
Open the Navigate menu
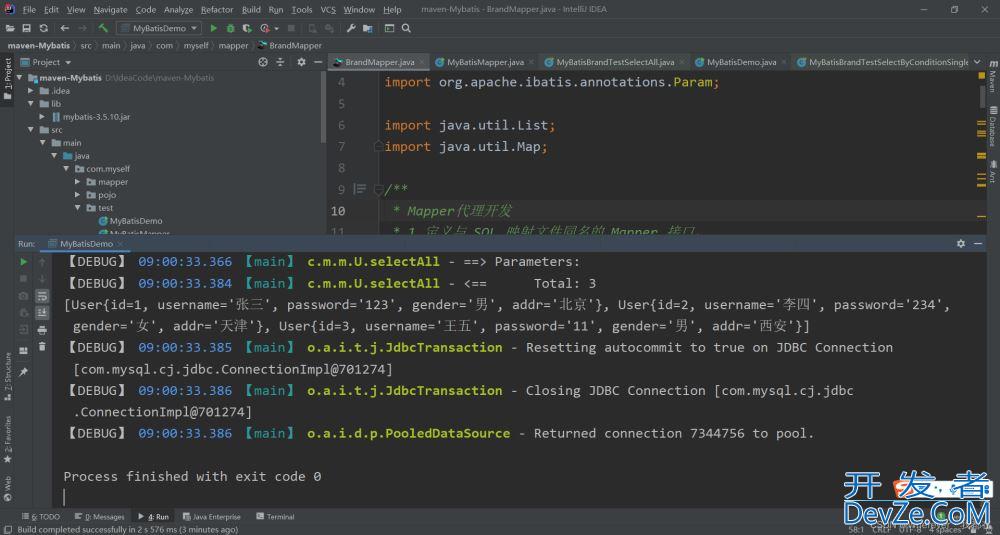point(110,10)
